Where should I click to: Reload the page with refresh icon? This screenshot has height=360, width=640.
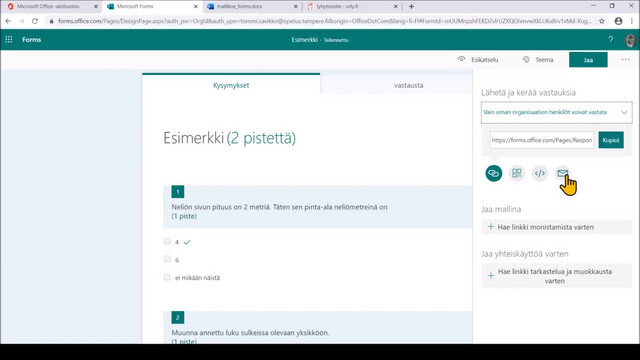pyautogui.click(x=35, y=21)
